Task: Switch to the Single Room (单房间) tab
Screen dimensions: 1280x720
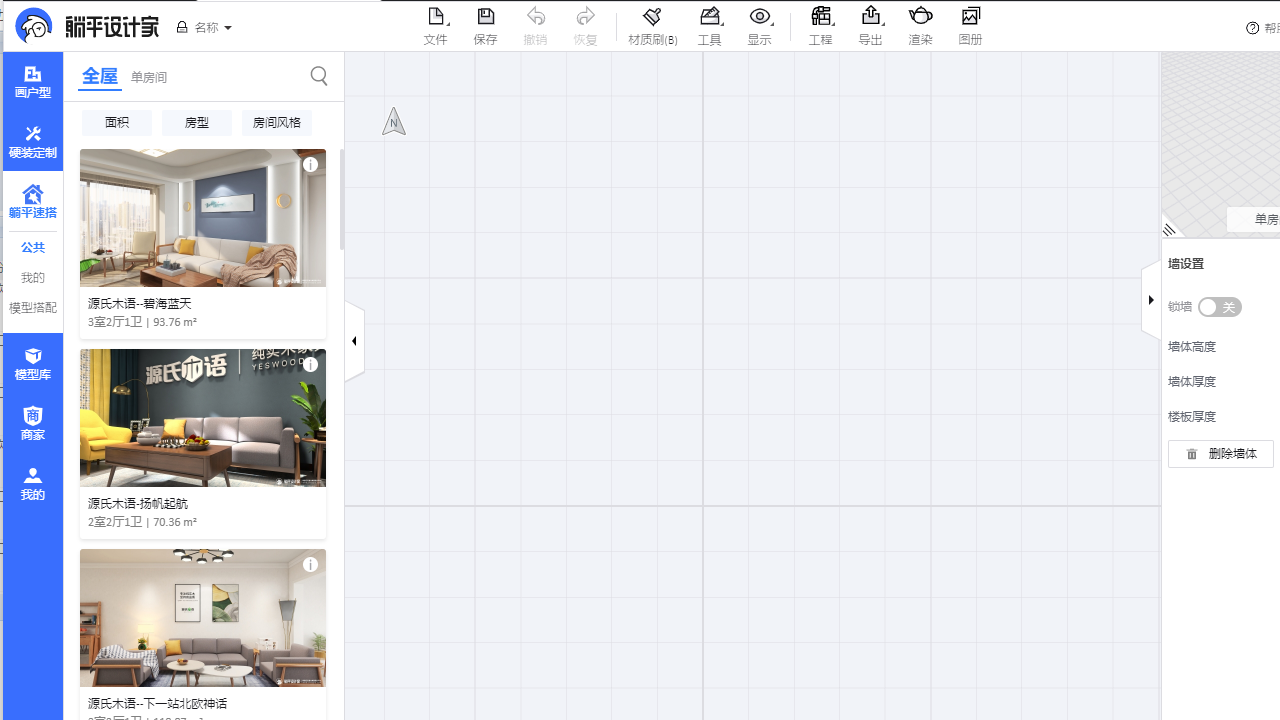Action: 149,78
